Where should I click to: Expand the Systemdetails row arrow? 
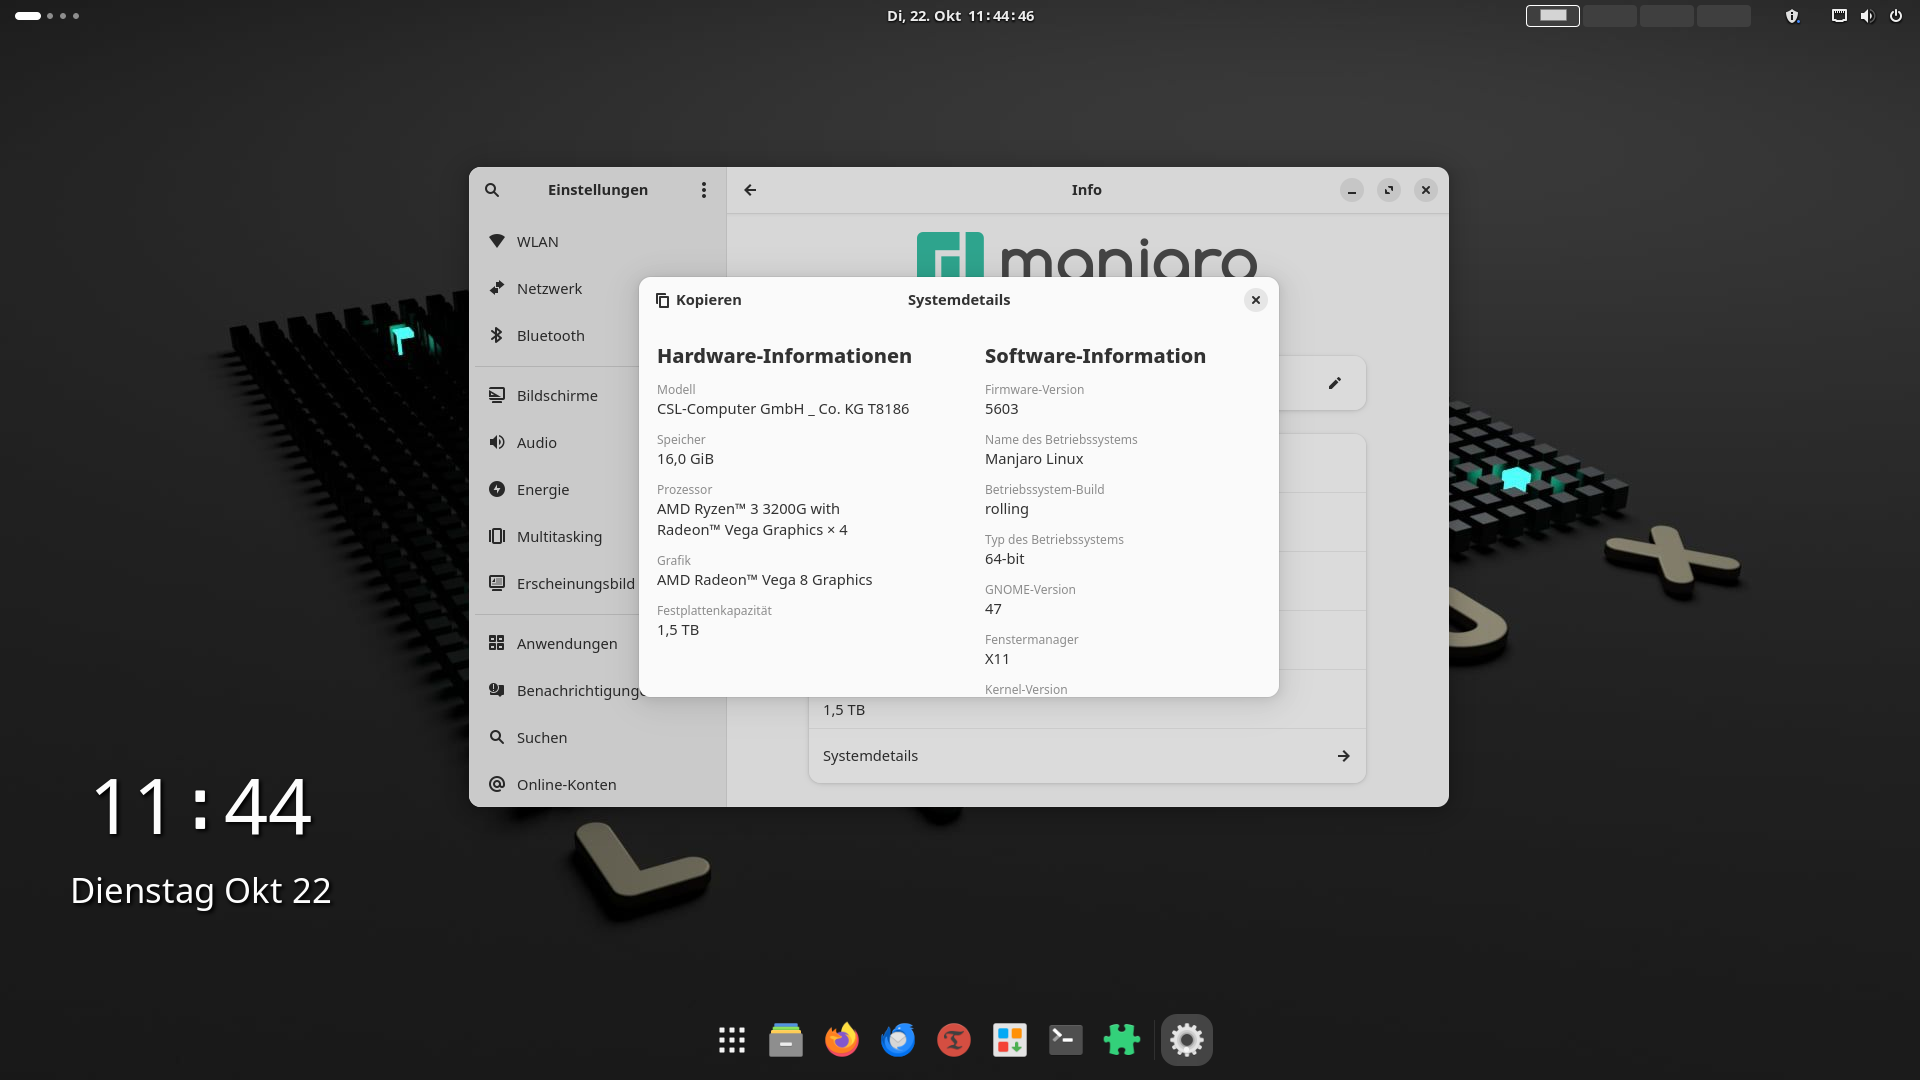tap(1343, 756)
